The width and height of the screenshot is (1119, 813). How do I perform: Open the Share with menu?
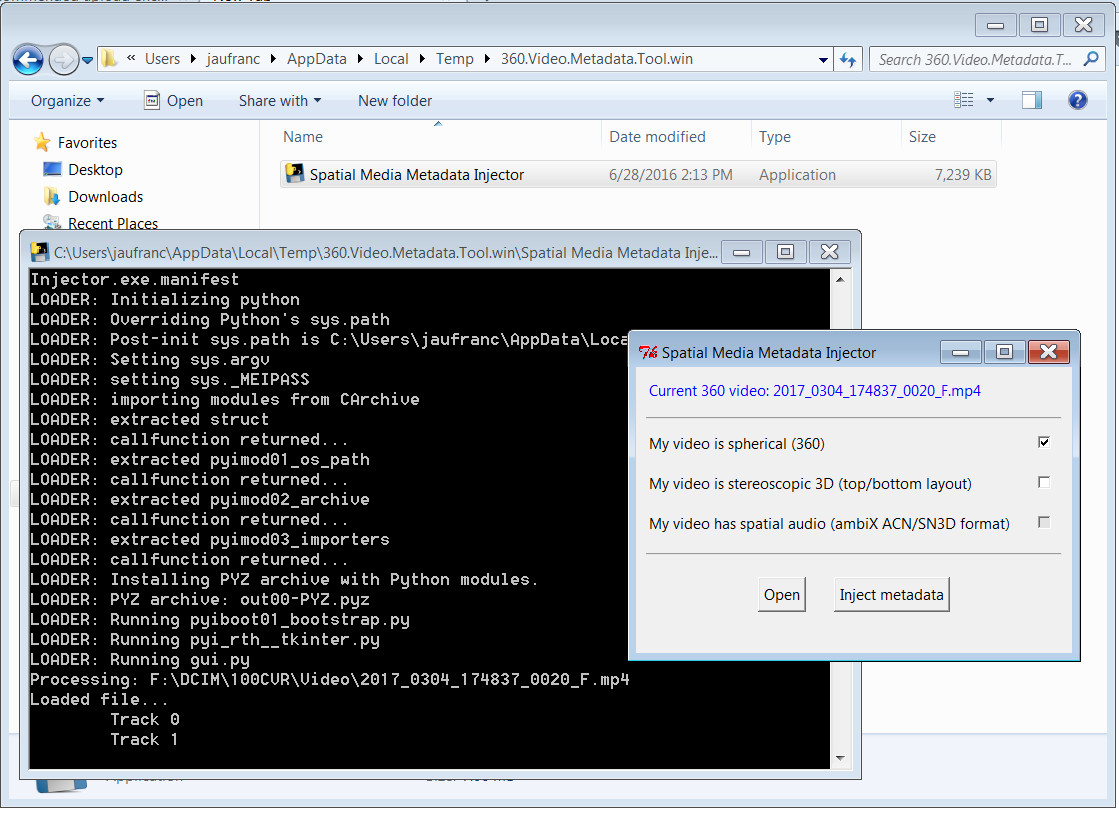coord(280,101)
